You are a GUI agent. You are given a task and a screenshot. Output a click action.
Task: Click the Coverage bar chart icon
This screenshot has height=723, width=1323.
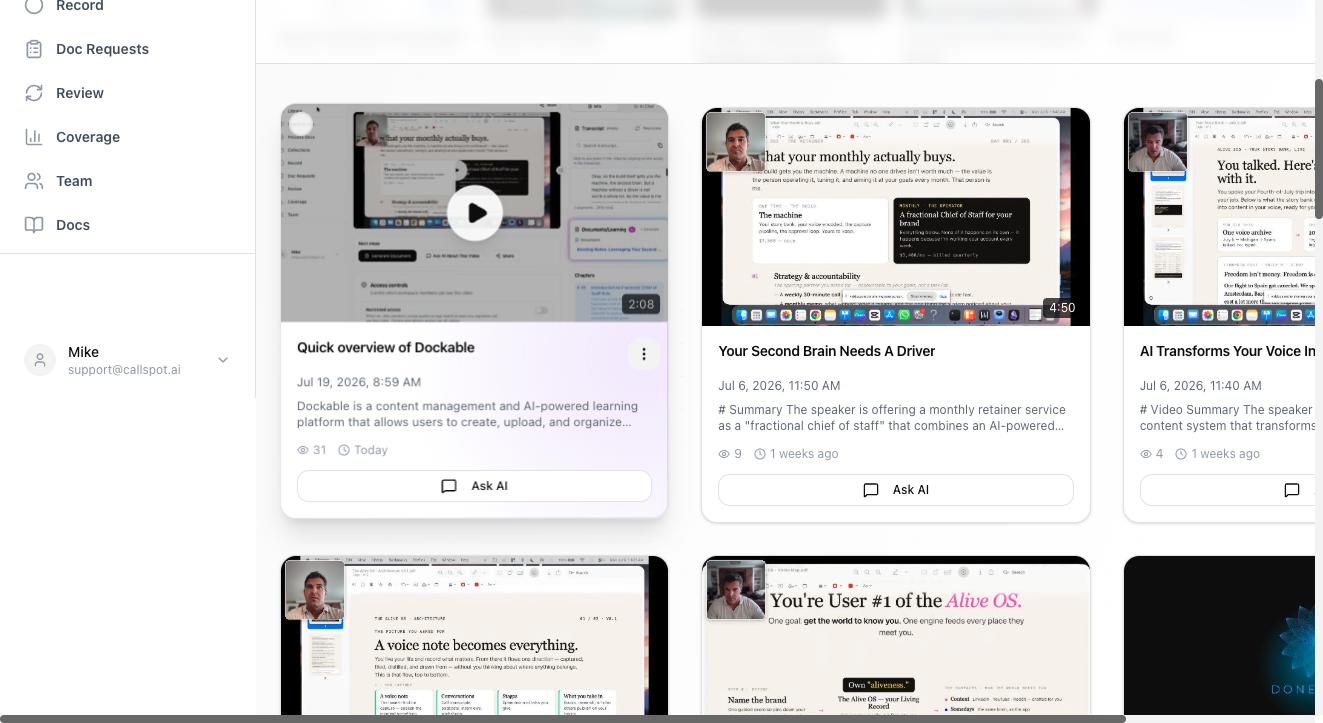point(34,137)
